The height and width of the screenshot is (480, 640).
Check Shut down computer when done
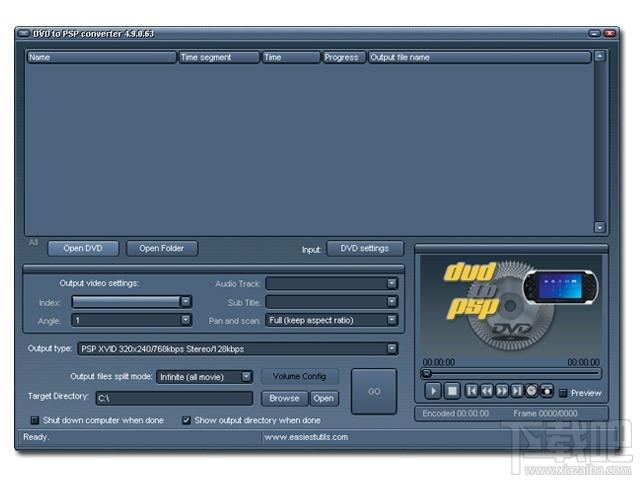(x=35, y=420)
